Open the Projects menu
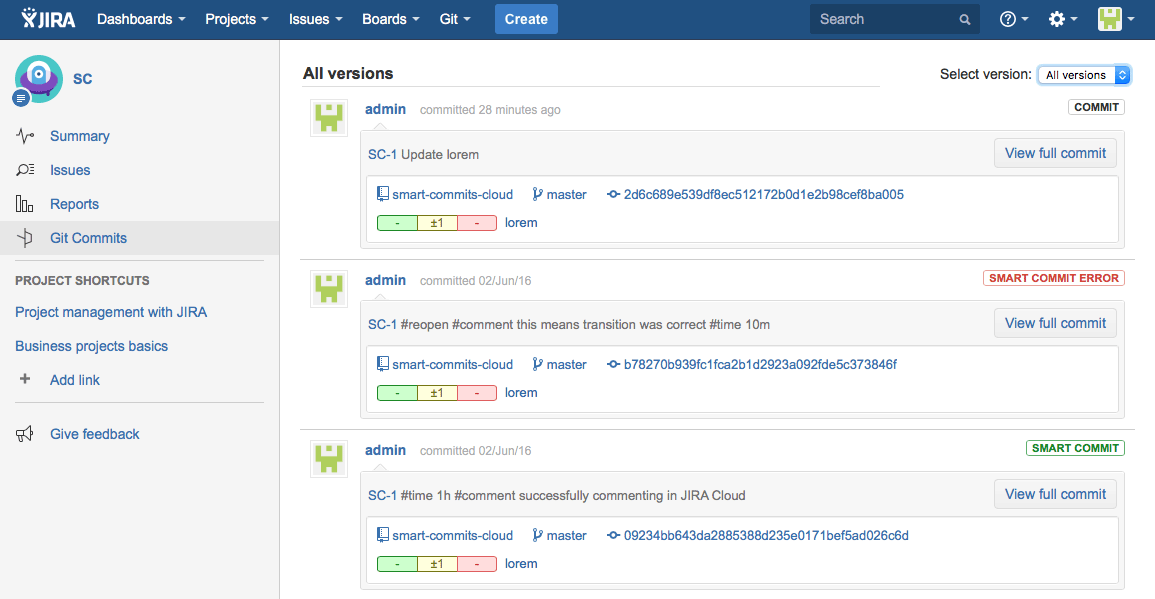This screenshot has height=599, width=1155. (236, 19)
